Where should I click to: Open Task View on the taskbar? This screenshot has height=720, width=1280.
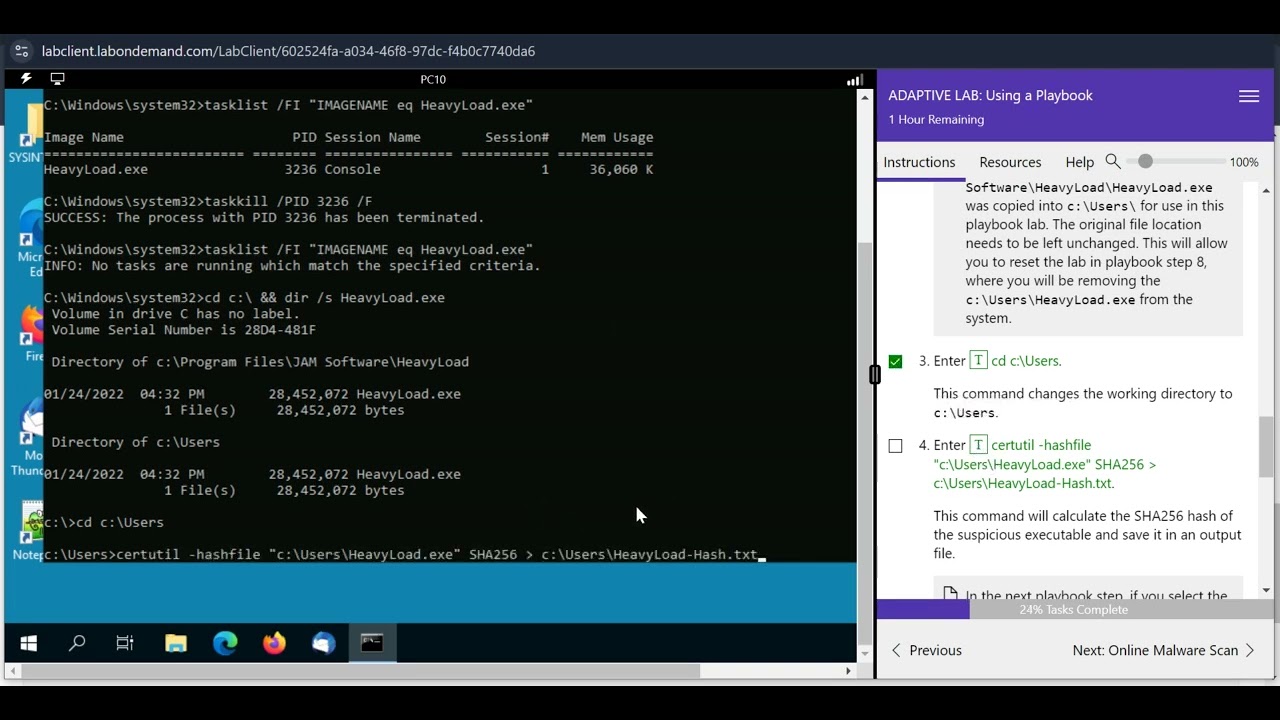pos(125,644)
